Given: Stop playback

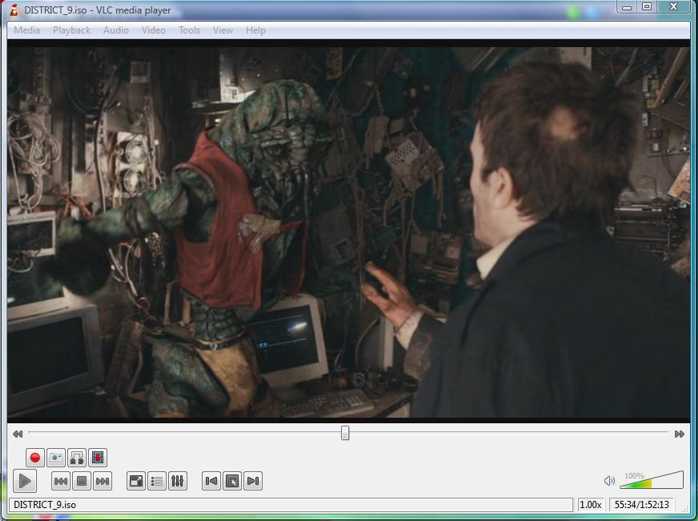Looking at the screenshot, I should (81, 481).
